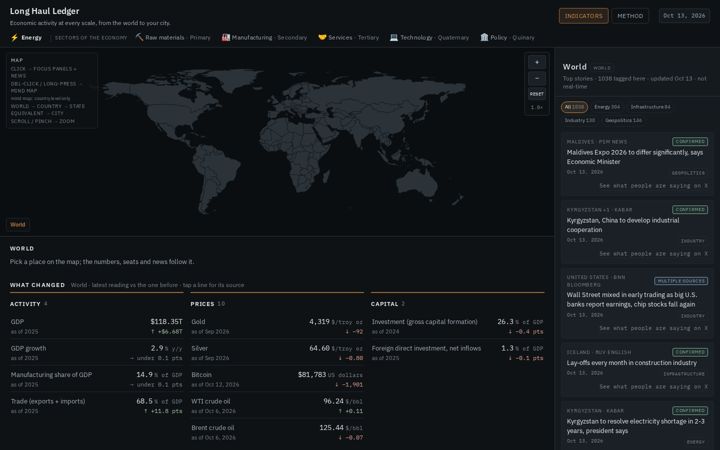Open the Indicators view
The image size is (720, 450).
point(584,16)
